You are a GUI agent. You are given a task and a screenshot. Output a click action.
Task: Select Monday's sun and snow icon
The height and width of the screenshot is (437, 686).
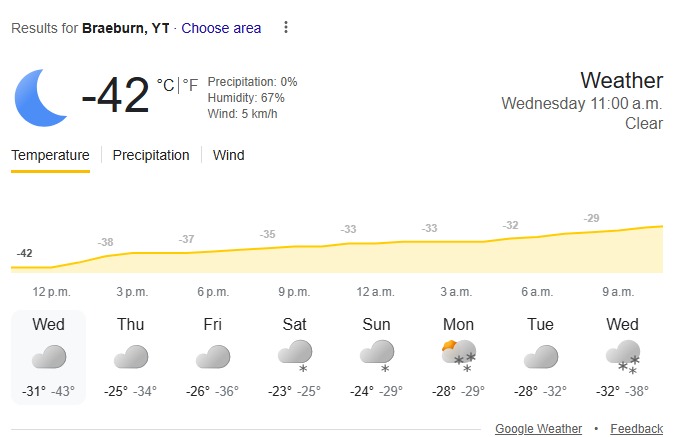pyautogui.click(x=459, y=355)
